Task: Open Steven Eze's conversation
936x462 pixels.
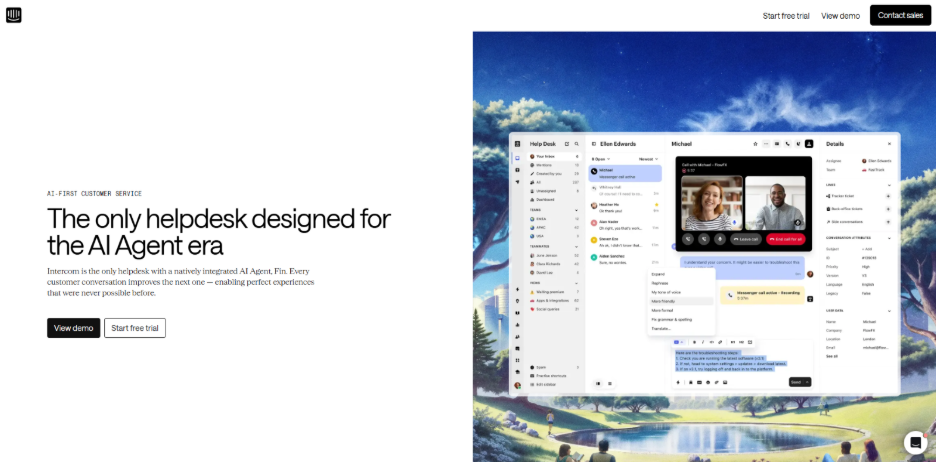Action: coord(625,242)
